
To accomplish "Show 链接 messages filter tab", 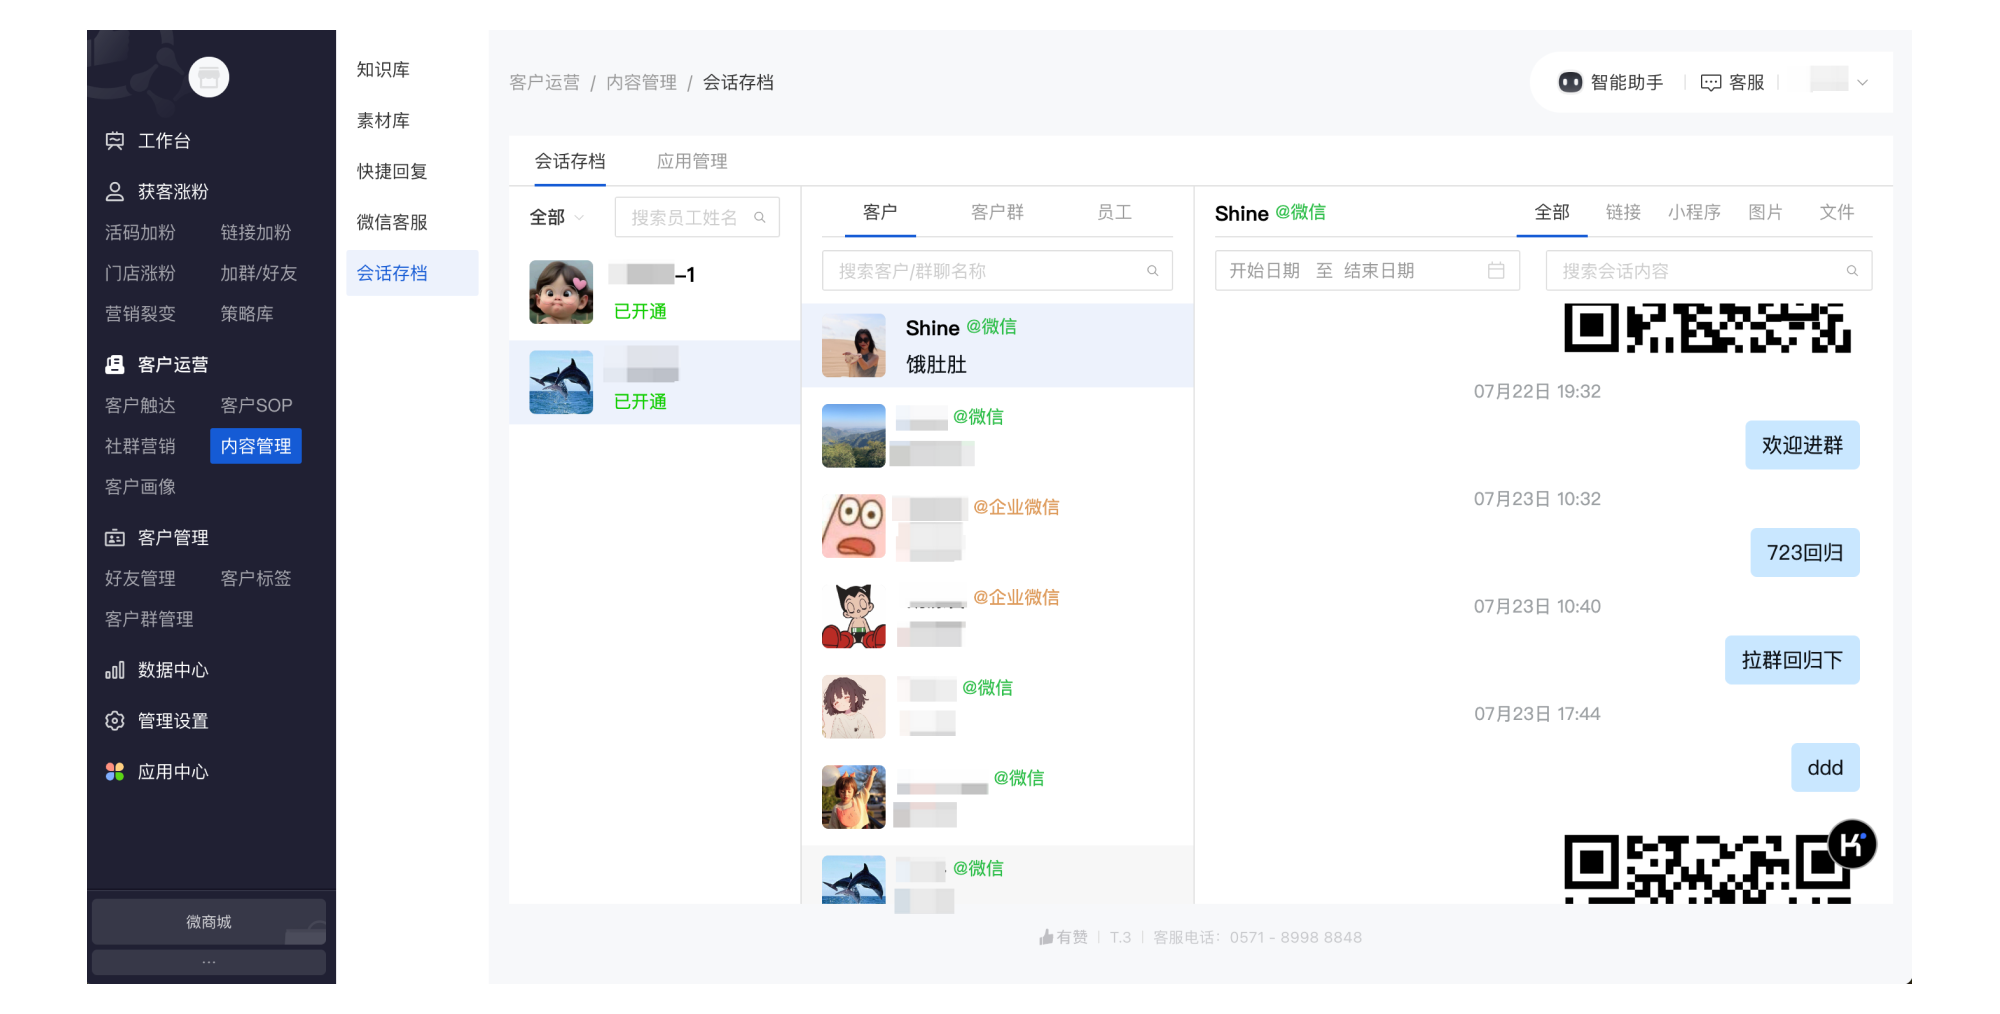I will pyautogui.click(x=1623, y=212).
